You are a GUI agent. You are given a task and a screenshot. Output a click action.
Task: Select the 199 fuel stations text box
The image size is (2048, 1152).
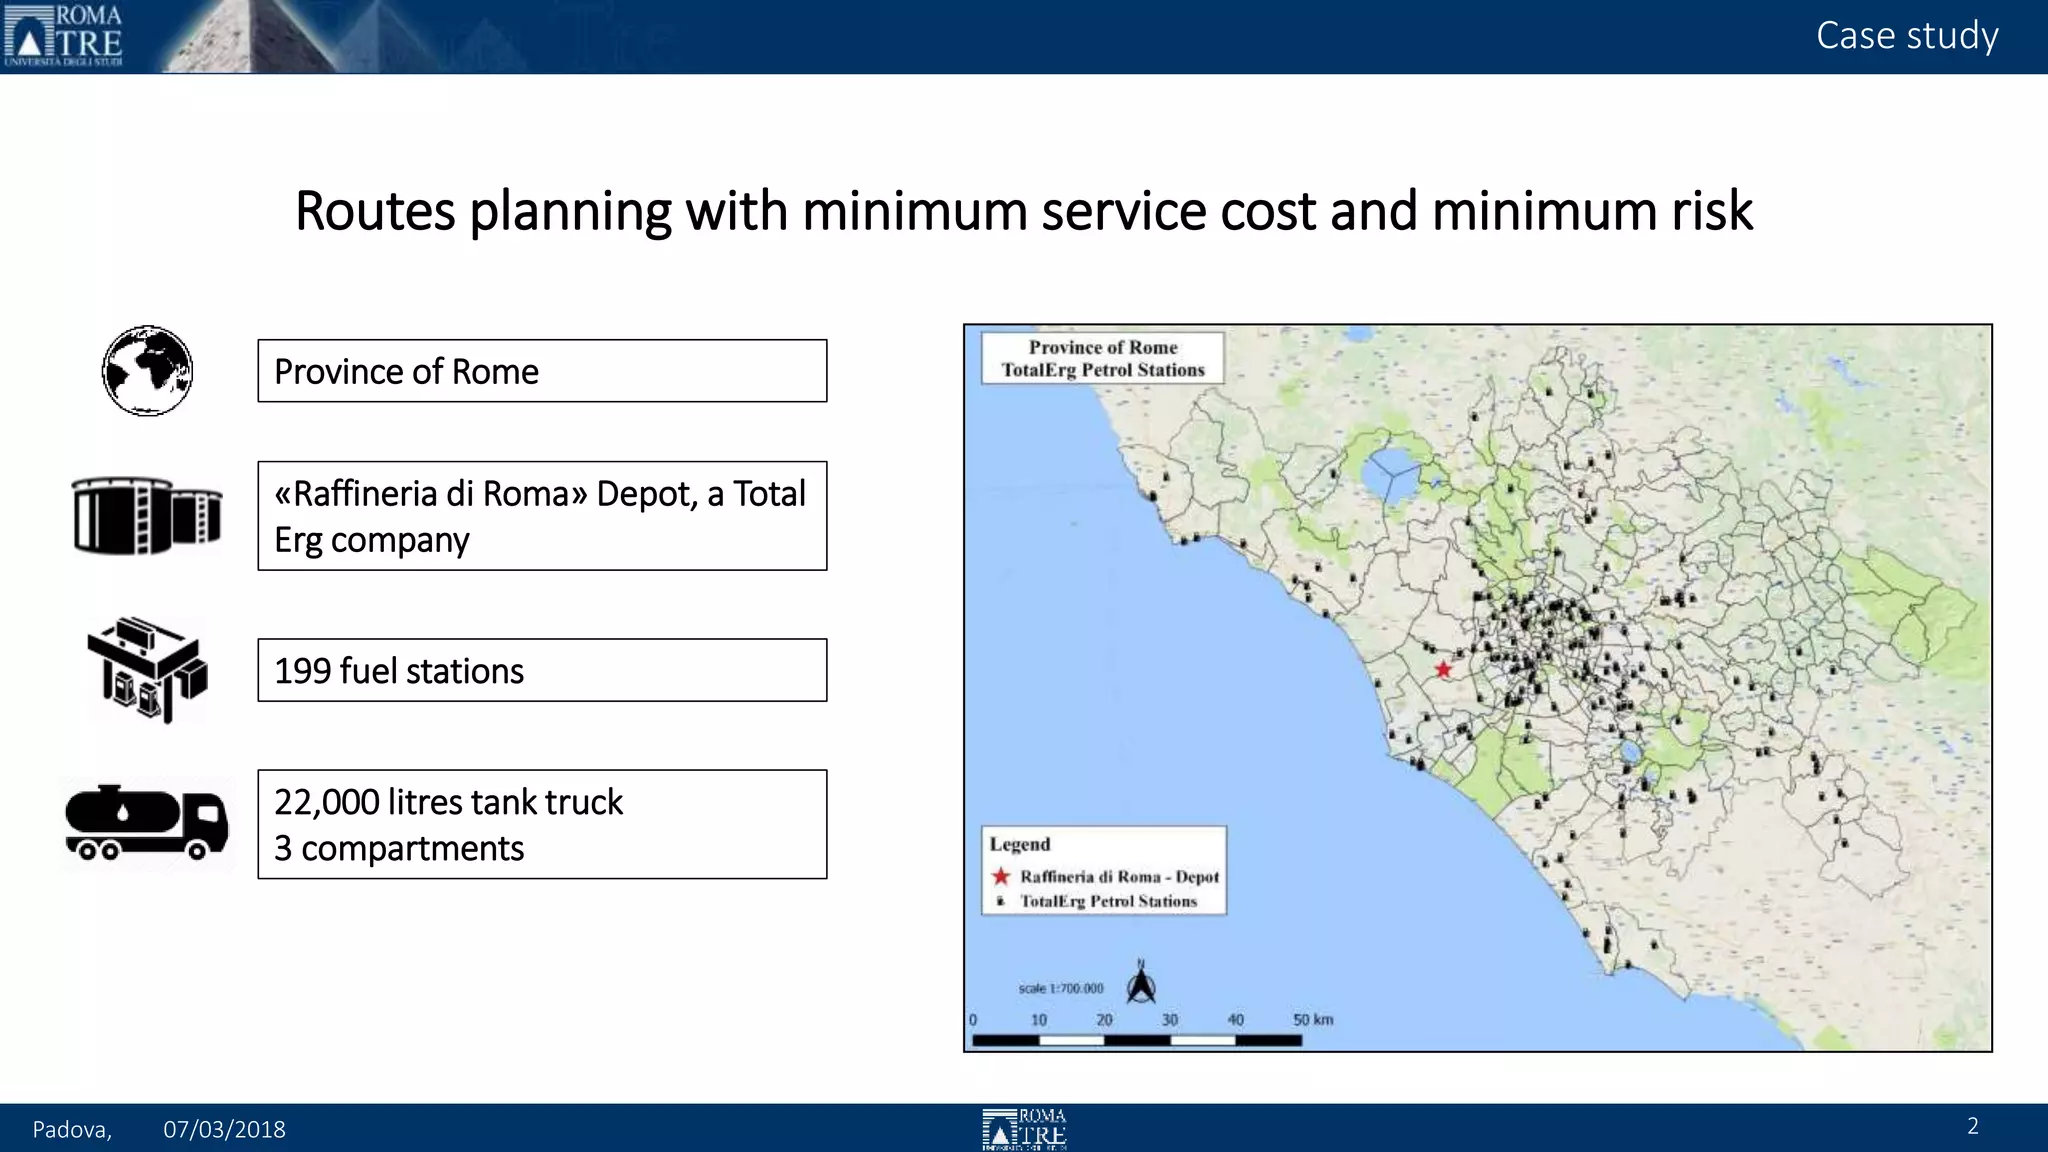(x=542, y=670)
